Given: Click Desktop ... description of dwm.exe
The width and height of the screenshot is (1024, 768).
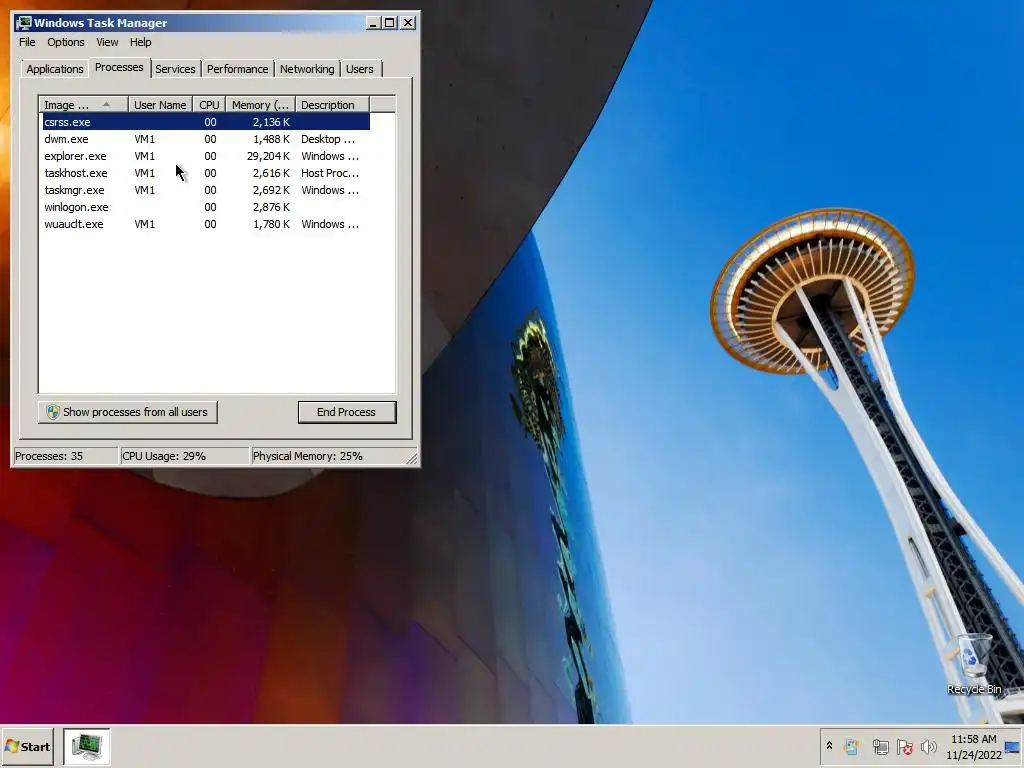Looking at the screenshot, I should click(x=328, y=139).
